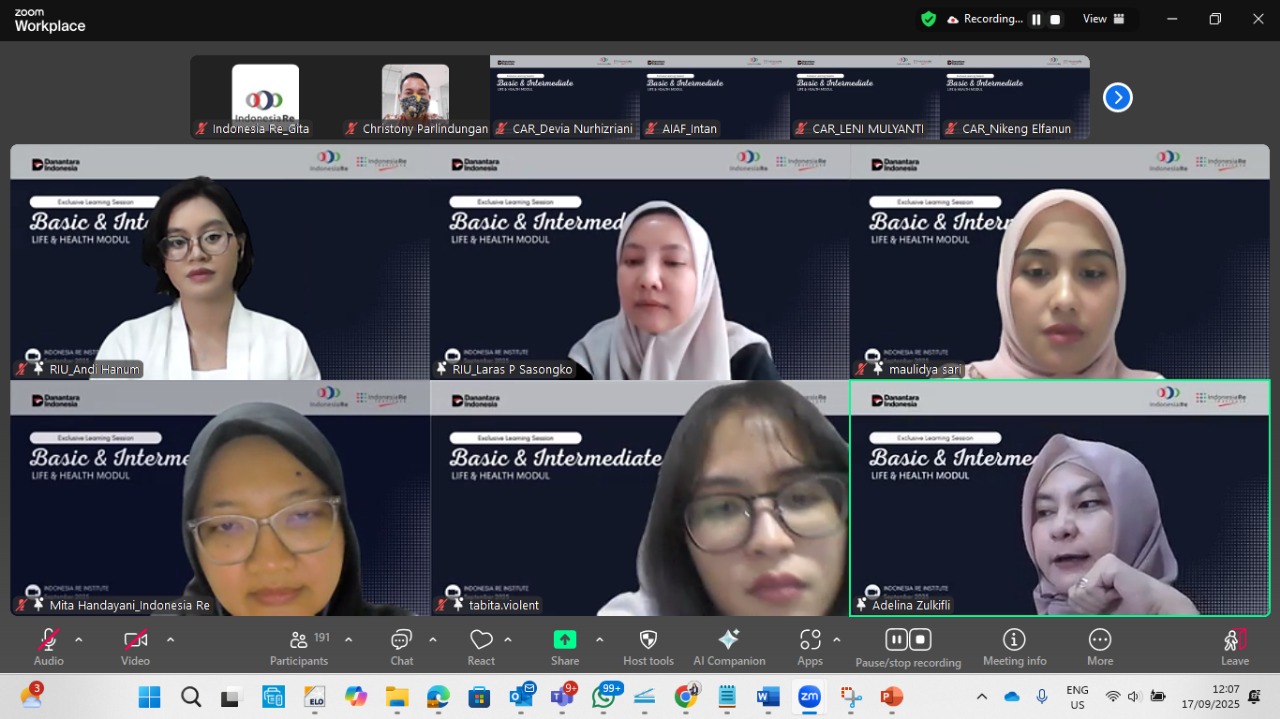This screenshot has height=719, width=1280.
Task: Open WhatsApp from the taskbar
Action: tap(604, 696)
